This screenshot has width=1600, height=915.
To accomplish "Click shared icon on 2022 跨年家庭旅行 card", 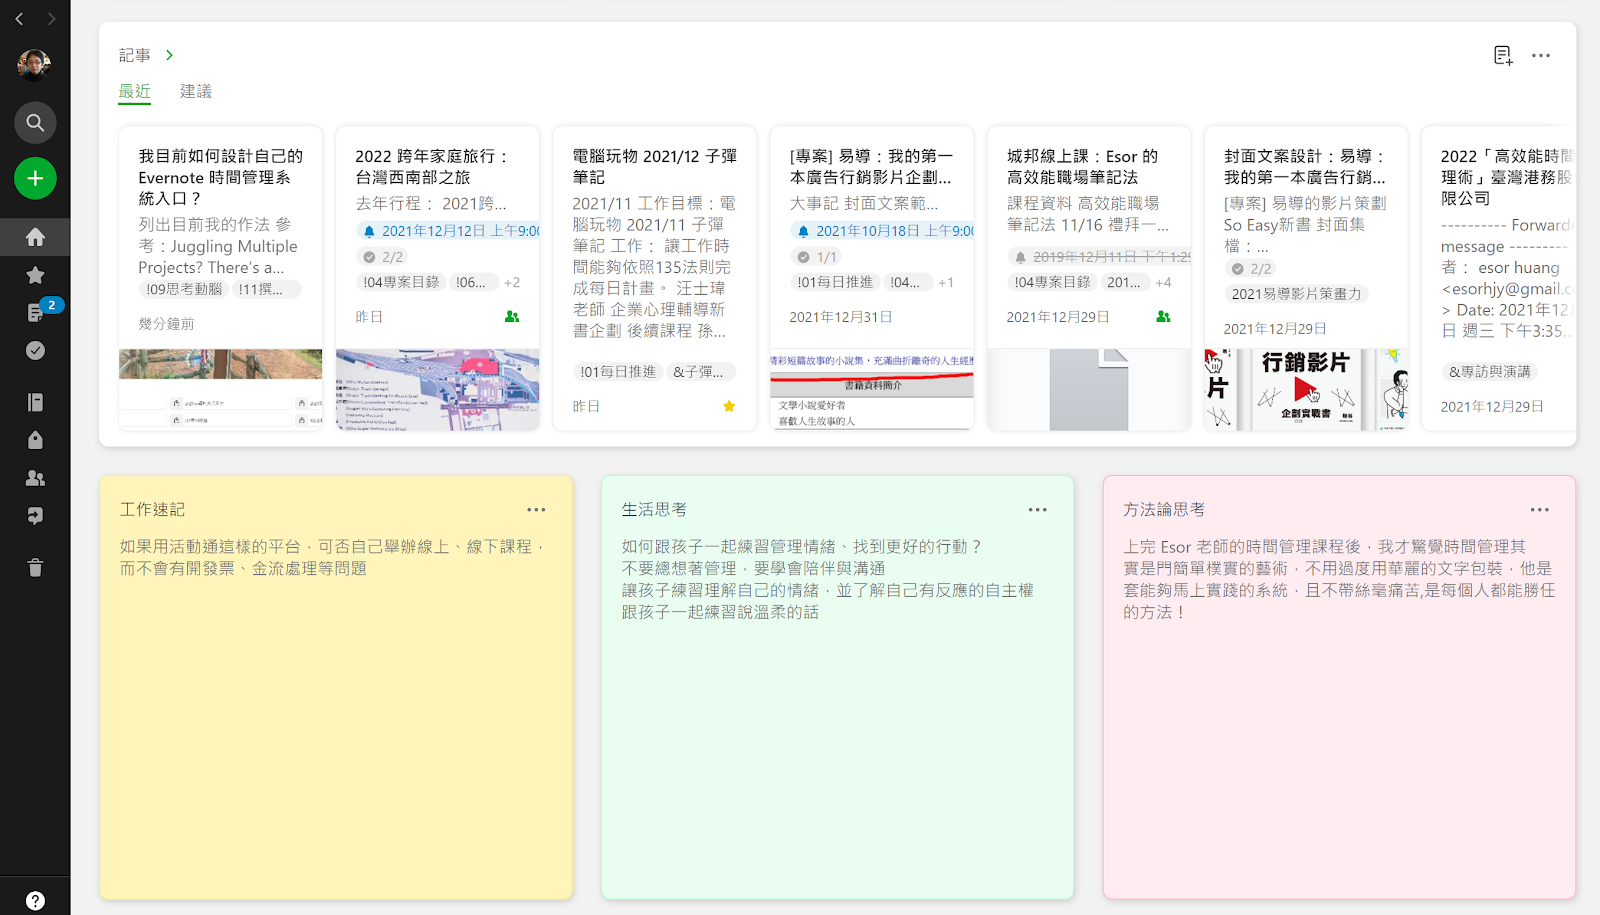I will coord(512,316).
